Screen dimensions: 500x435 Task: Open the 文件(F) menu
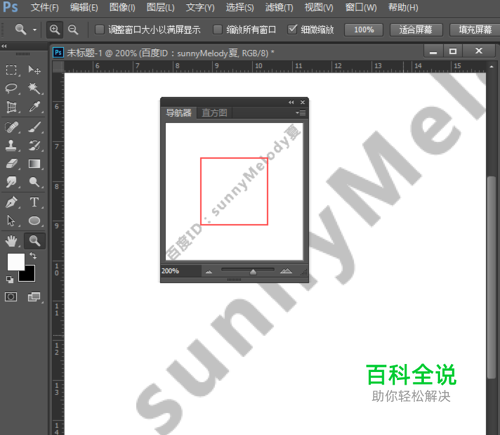click(x=45, y=8)
